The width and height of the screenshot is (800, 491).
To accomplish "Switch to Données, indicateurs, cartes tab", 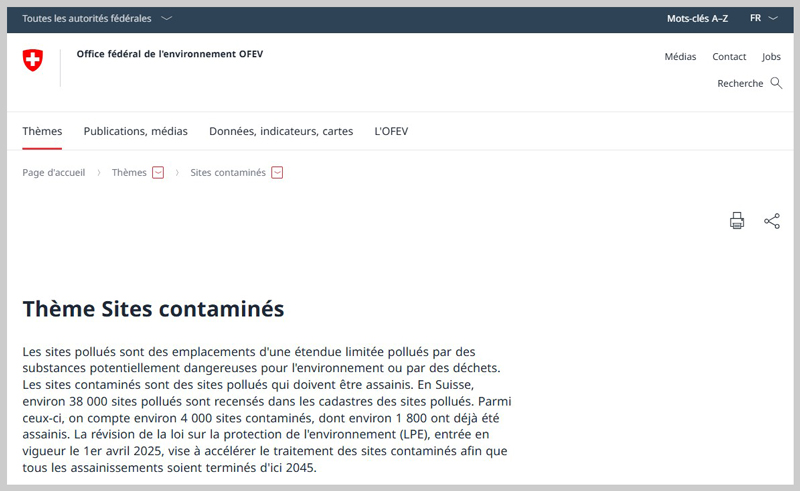I will point(281,131).
